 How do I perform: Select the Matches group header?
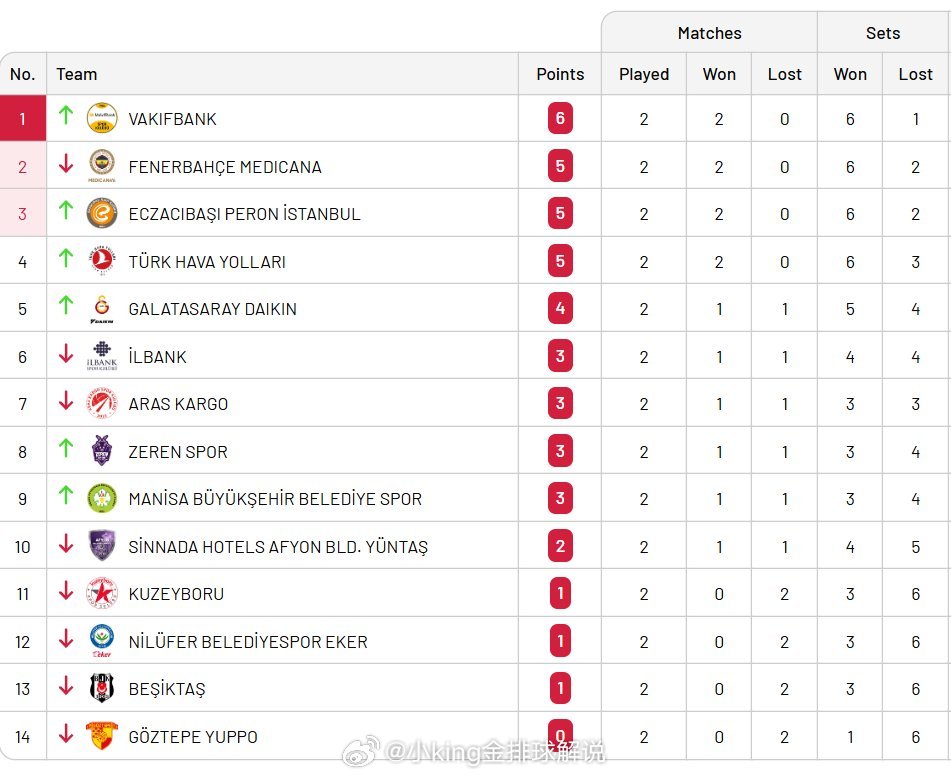[x=710, y=33]
